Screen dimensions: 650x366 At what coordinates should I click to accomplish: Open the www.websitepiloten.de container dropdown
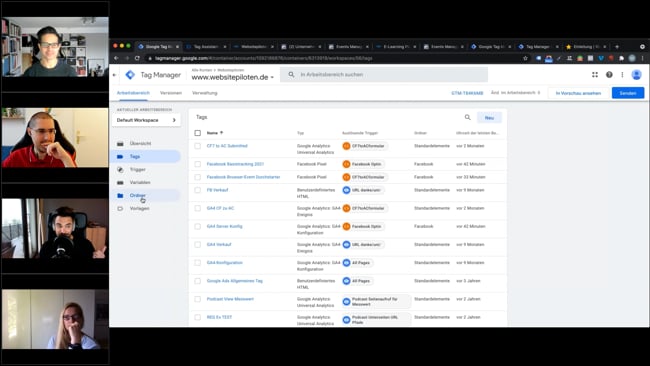point(233,77)
